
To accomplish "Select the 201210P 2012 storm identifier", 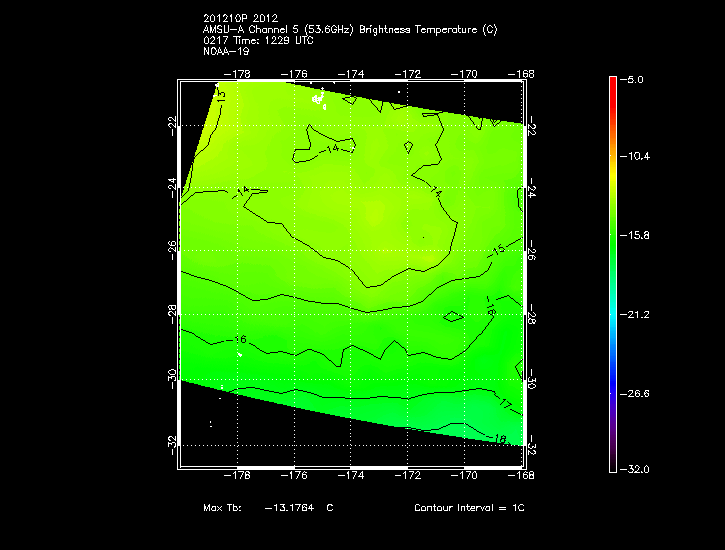I will coord(243,19).
